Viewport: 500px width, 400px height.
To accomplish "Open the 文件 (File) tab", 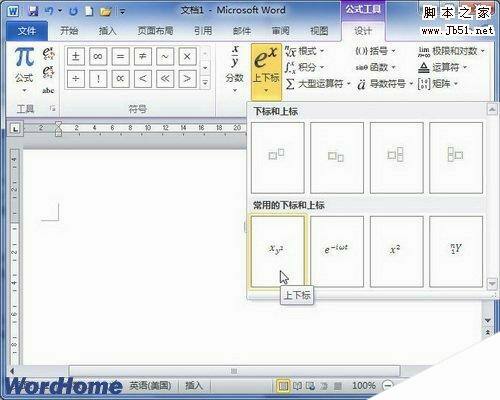I will pos(27,31).
